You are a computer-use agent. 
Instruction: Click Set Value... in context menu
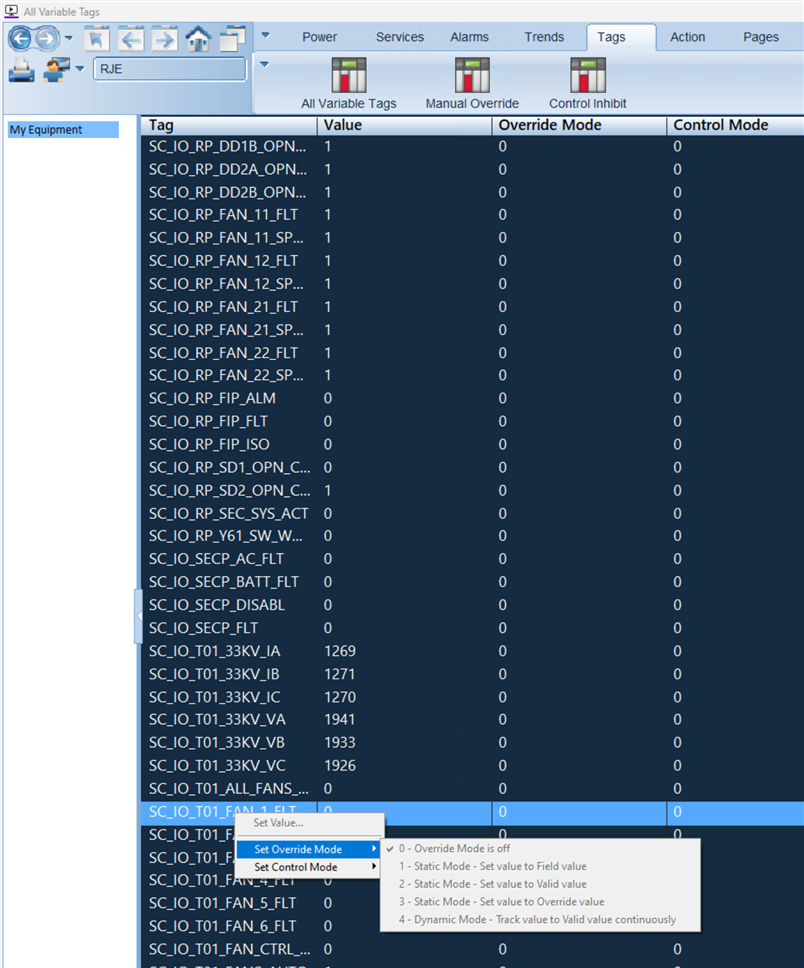tap(278, 823)
